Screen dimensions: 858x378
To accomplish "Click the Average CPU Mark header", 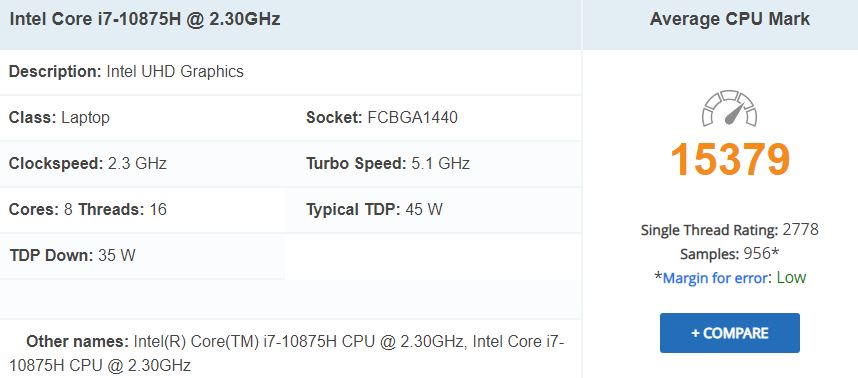I will click(730, 19).
